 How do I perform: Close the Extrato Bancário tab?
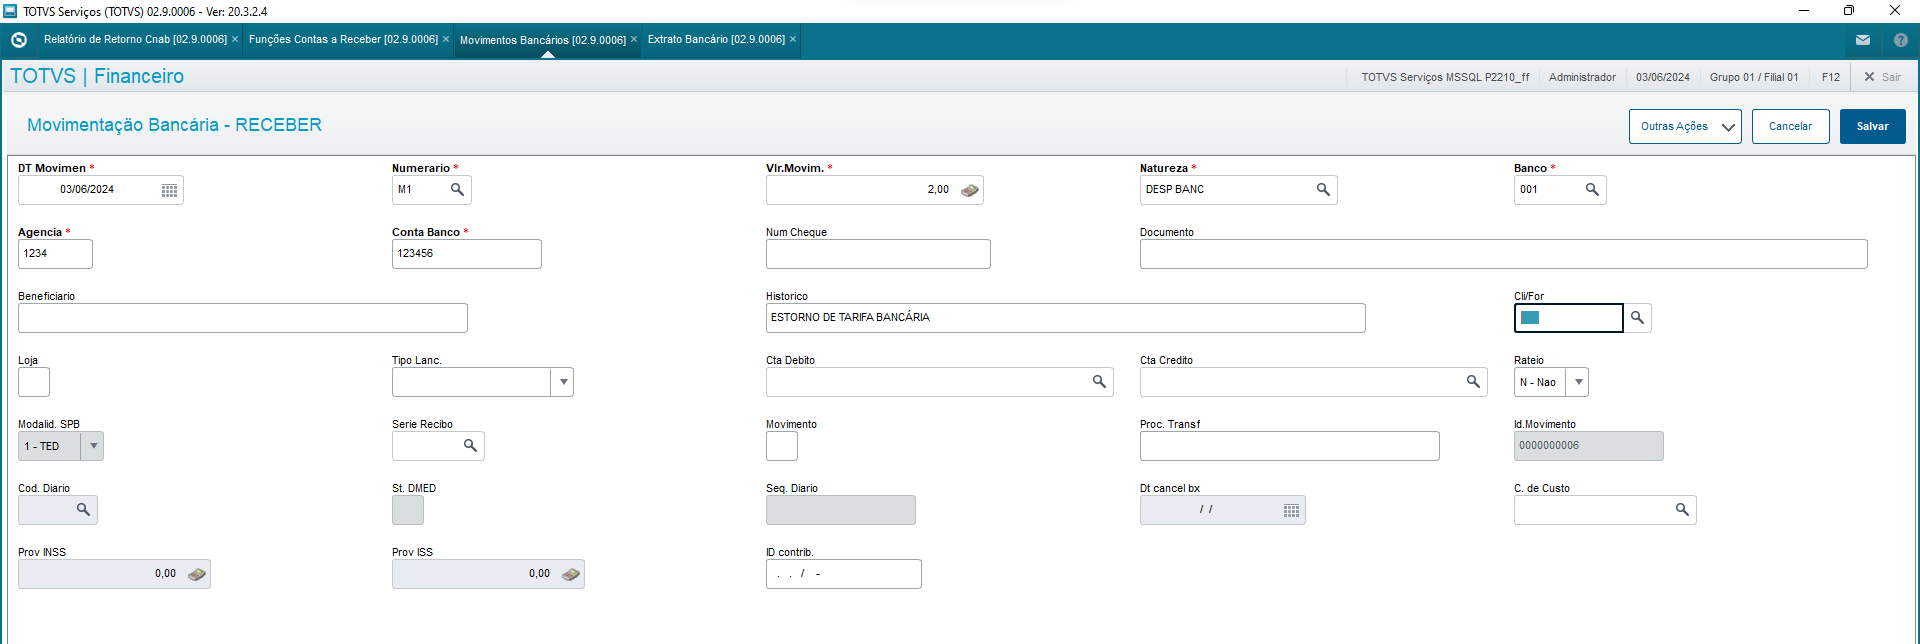pyautogui.click(x=793, y=39)
